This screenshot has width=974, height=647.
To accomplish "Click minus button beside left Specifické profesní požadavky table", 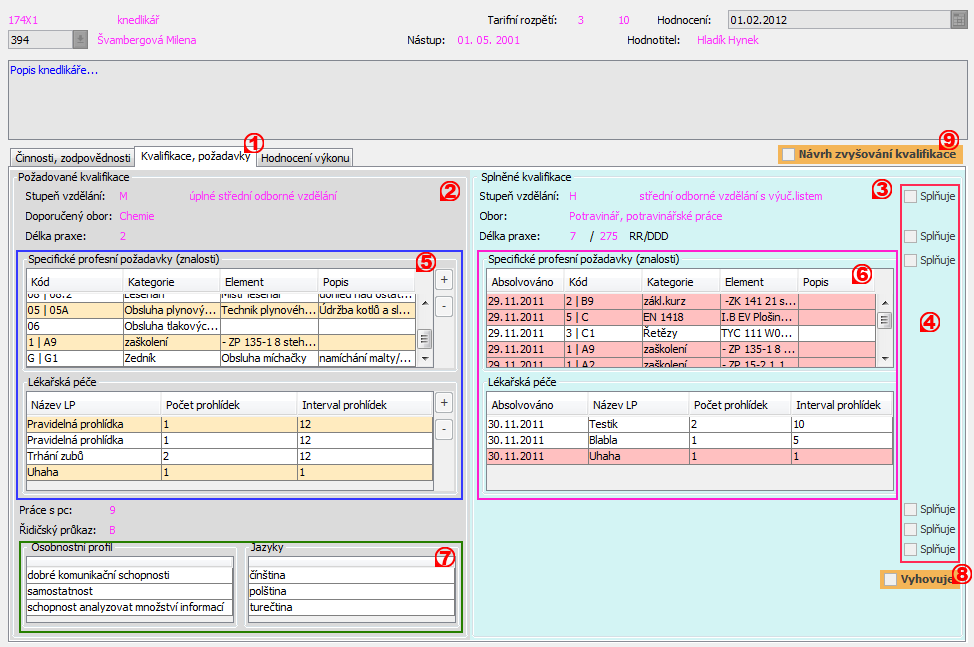I will click(444, 305).
